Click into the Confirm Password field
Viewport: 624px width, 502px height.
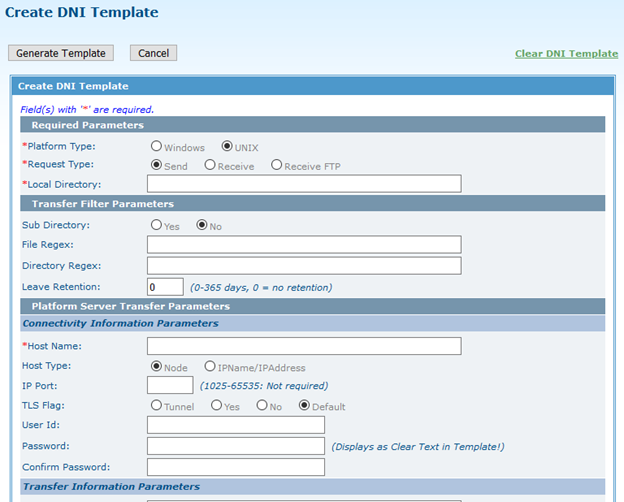(x=236, y=467)
